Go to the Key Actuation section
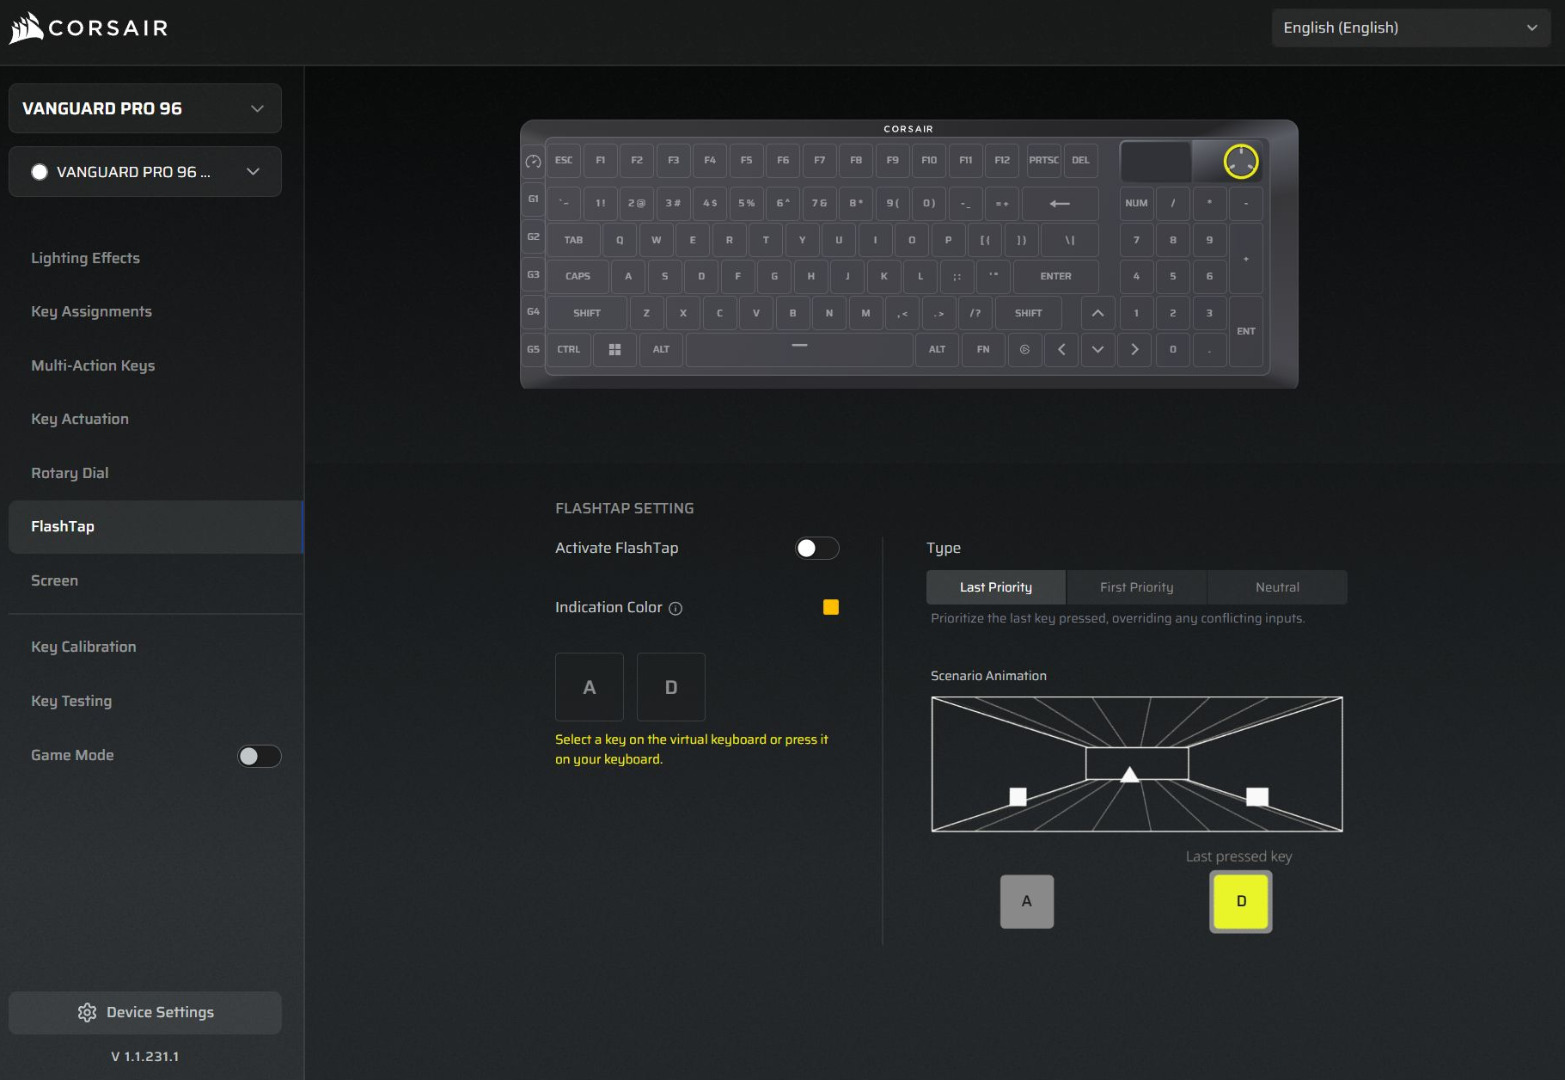1565x1080 pixels. point(80,419)
